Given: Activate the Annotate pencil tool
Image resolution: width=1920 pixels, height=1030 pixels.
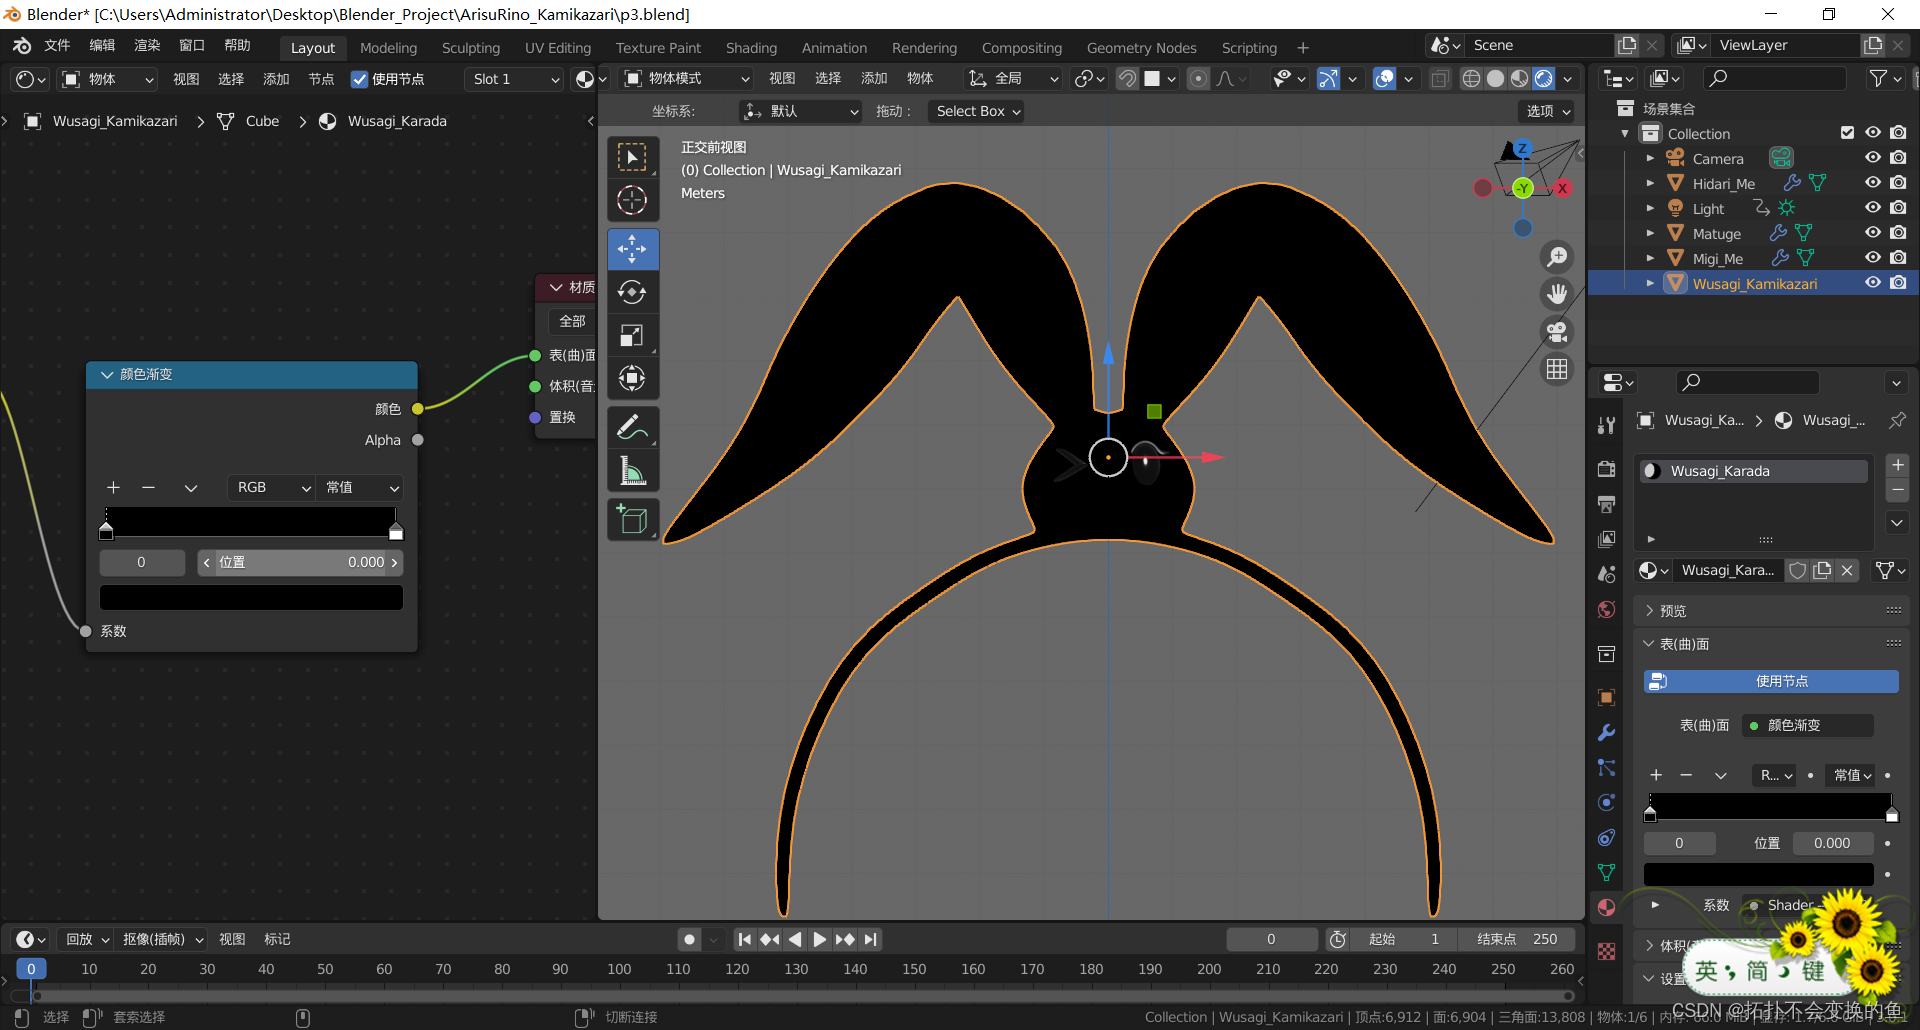Looking at the screenshot, I should click(632, 428).
